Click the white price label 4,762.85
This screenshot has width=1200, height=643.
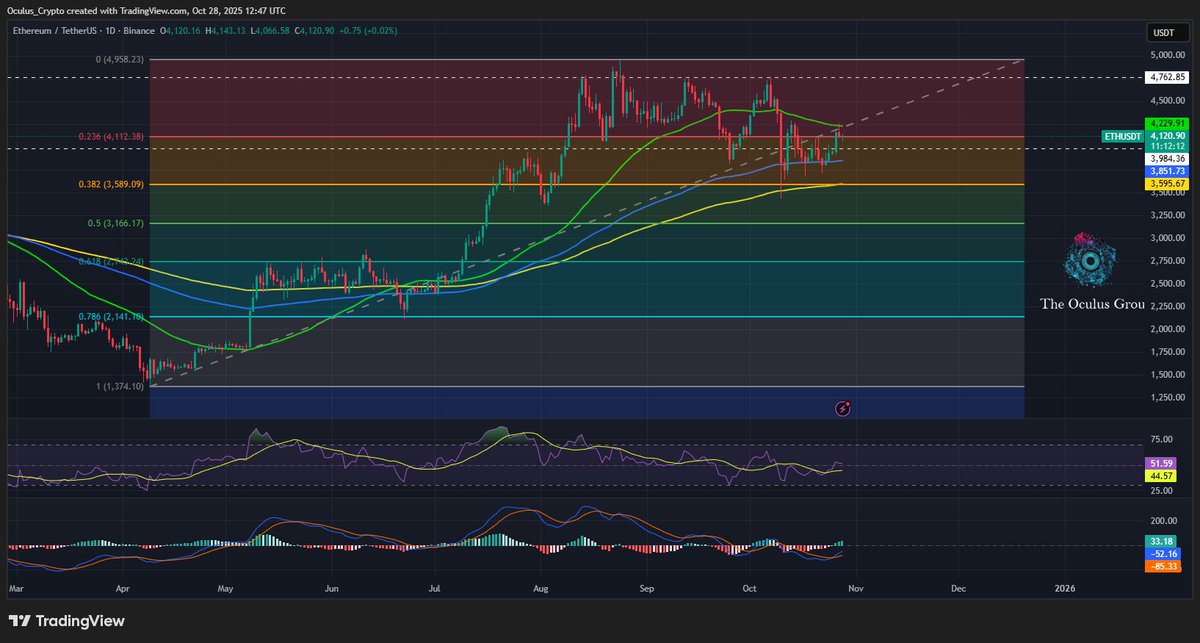[1168, 76]
